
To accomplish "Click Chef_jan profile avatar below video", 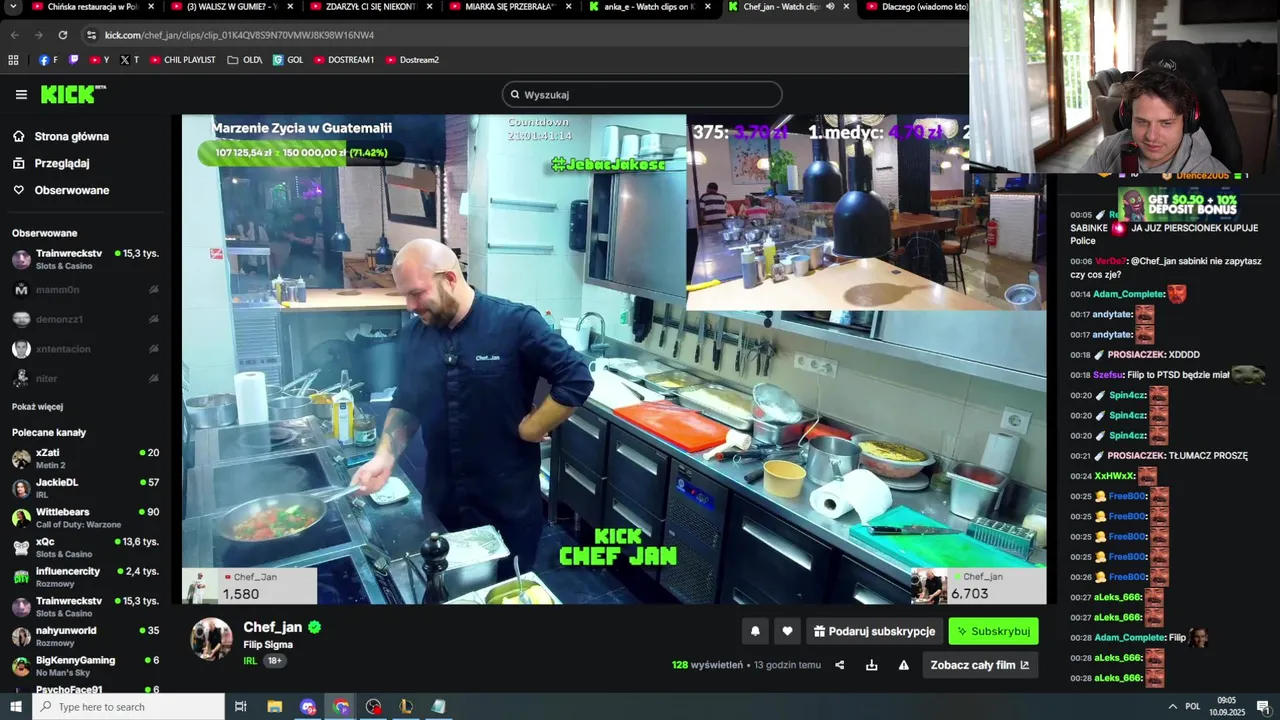I will click(x=211, y=639).
